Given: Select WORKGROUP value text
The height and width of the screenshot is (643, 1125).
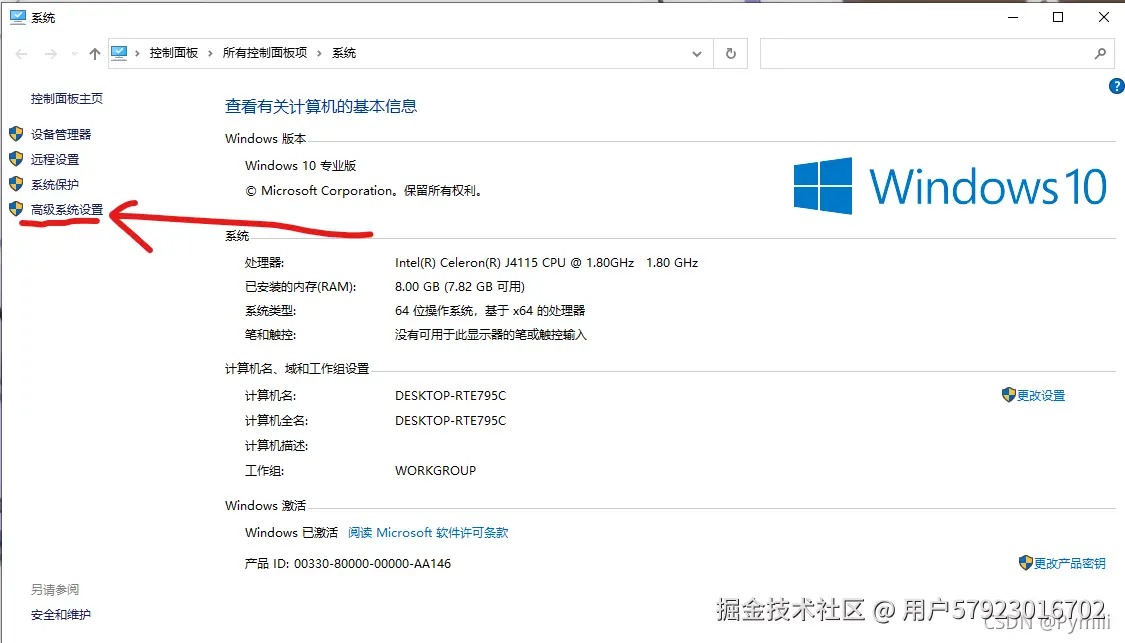Looking at the screenshot, I should pyautogui.click(x=436, y=471).
